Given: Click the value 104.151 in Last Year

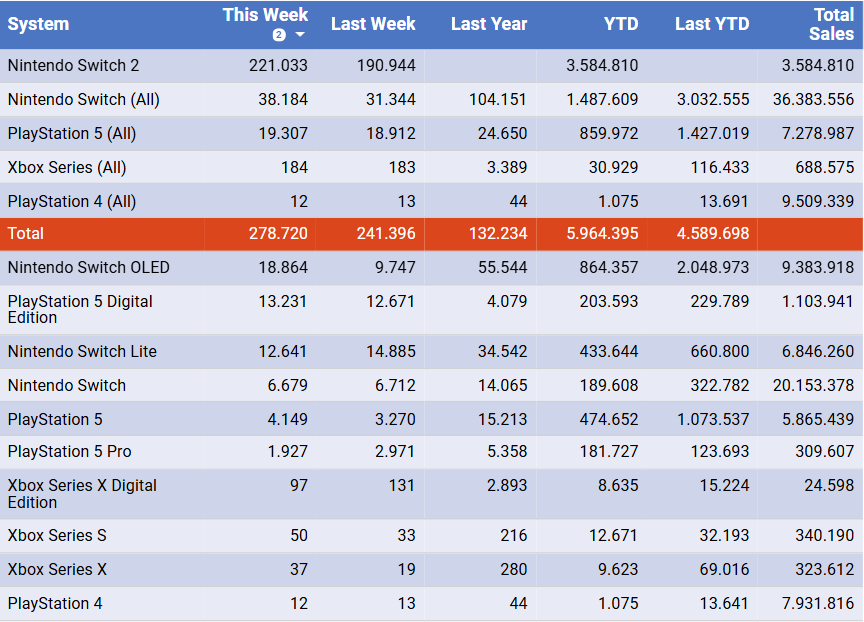Looking at the screenshot, I should coord(498,100).
